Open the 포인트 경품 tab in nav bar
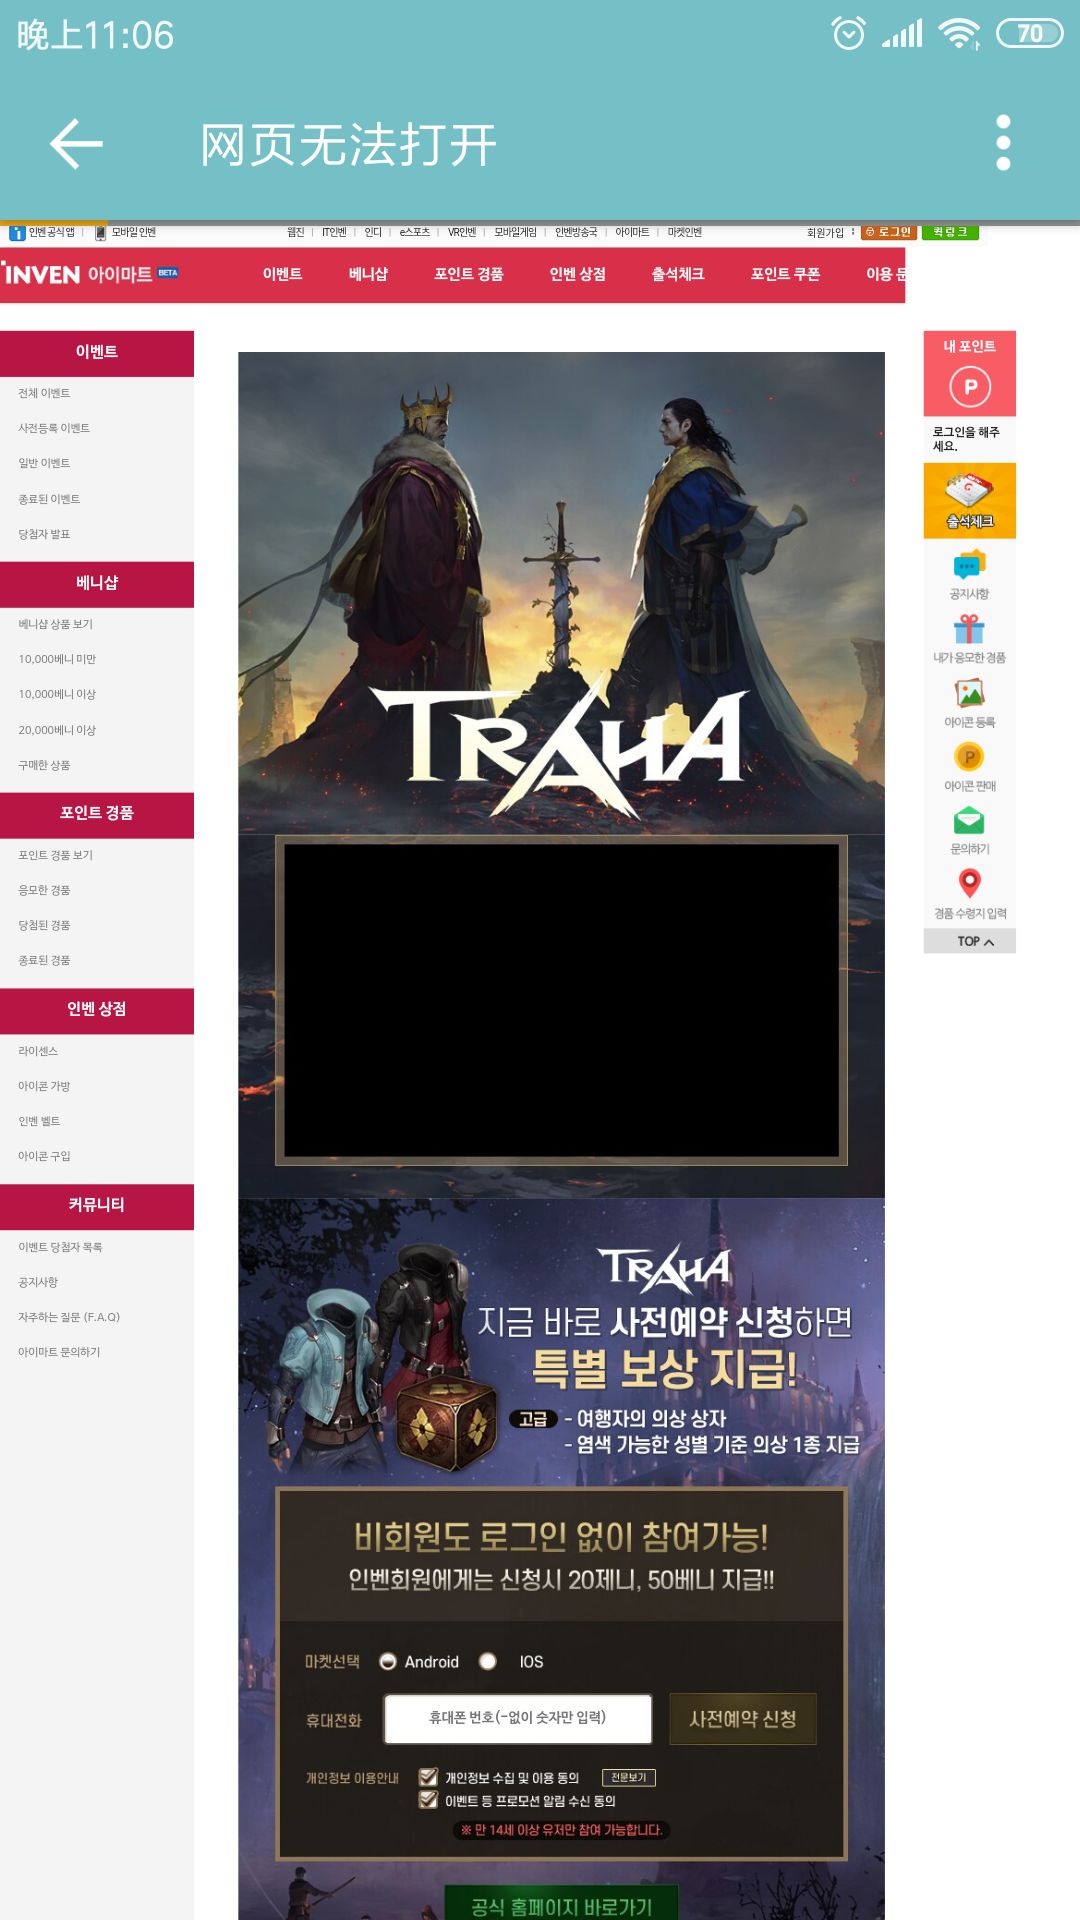The height and width of the screenshot is (1920, 1080). click(469, 274)
